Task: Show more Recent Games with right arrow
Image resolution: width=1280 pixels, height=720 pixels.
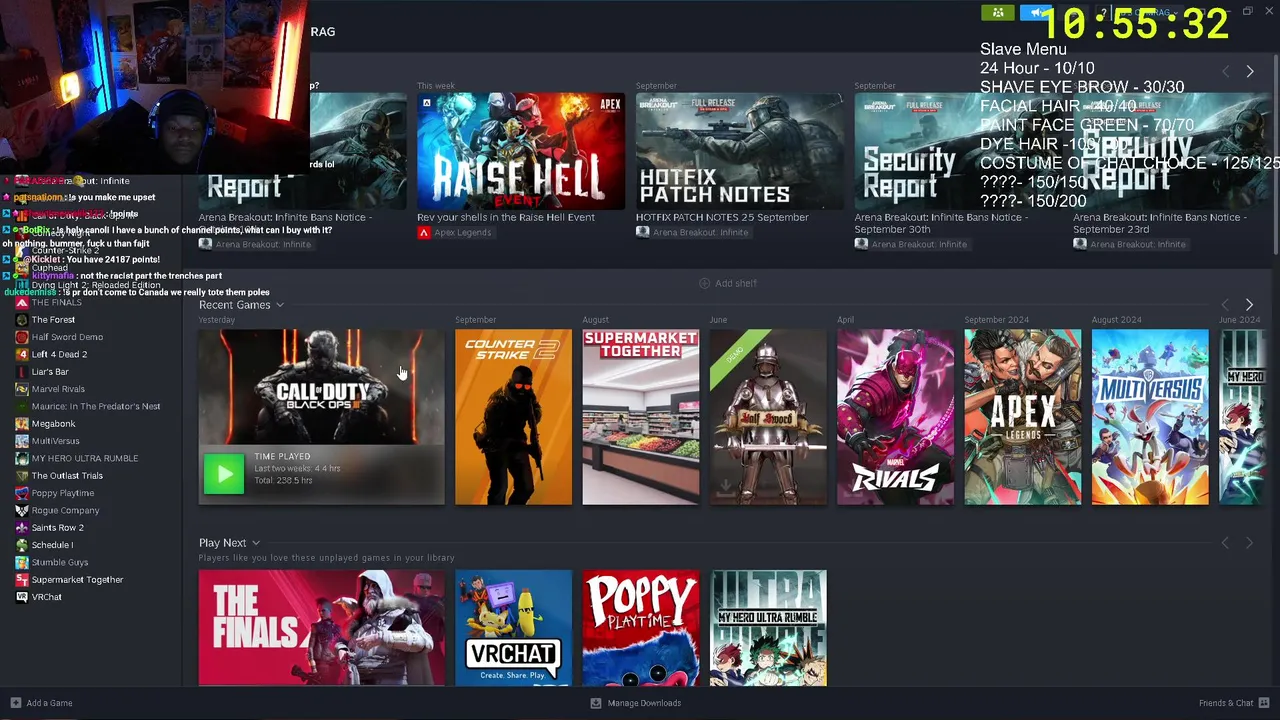Action: [x=1249, y=304]
